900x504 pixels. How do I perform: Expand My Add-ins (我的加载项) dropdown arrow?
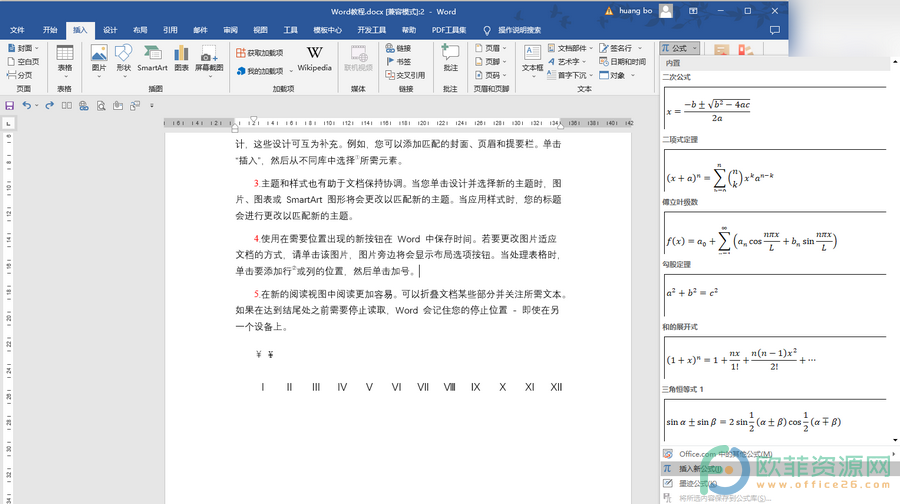point(290,71)
